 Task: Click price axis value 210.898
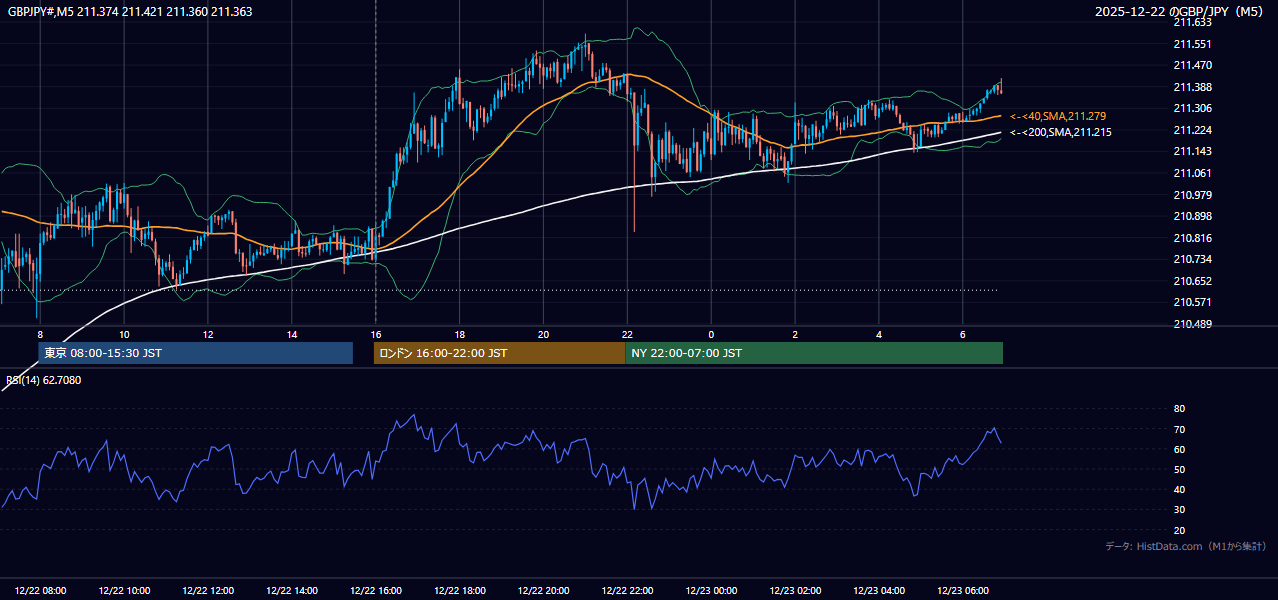point(1192,216)
